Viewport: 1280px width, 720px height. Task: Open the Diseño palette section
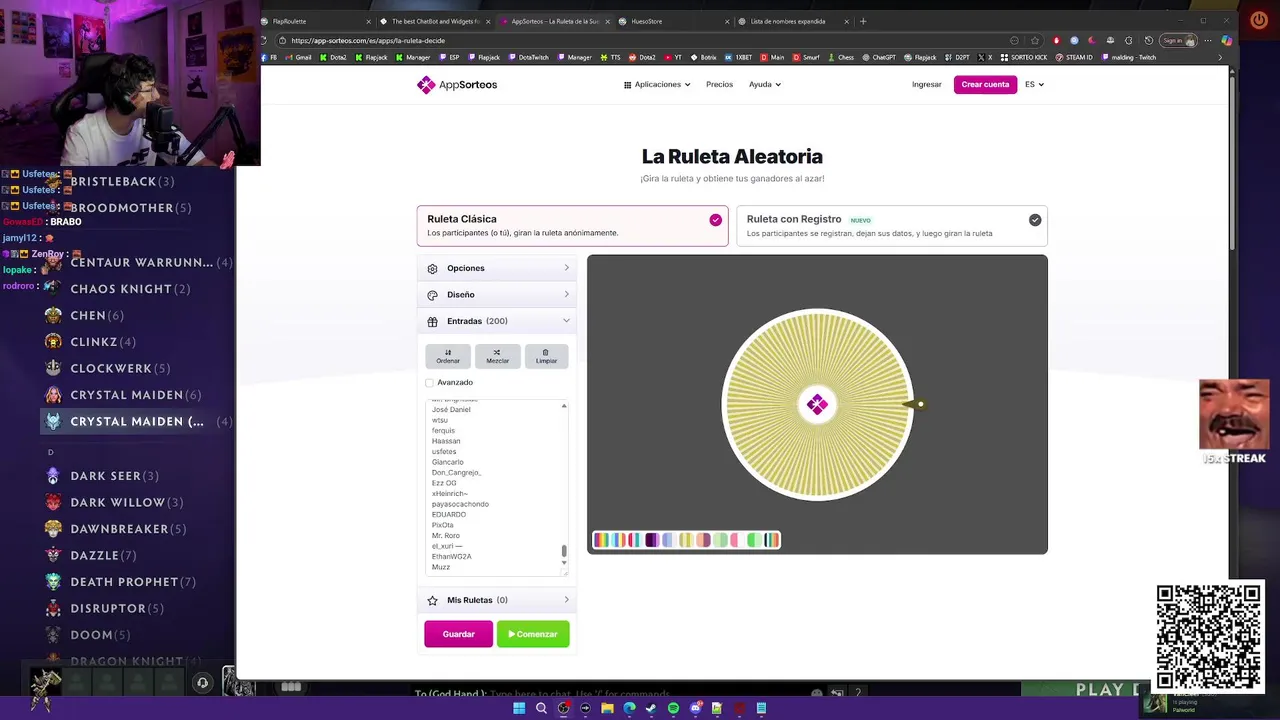point(432,295)
